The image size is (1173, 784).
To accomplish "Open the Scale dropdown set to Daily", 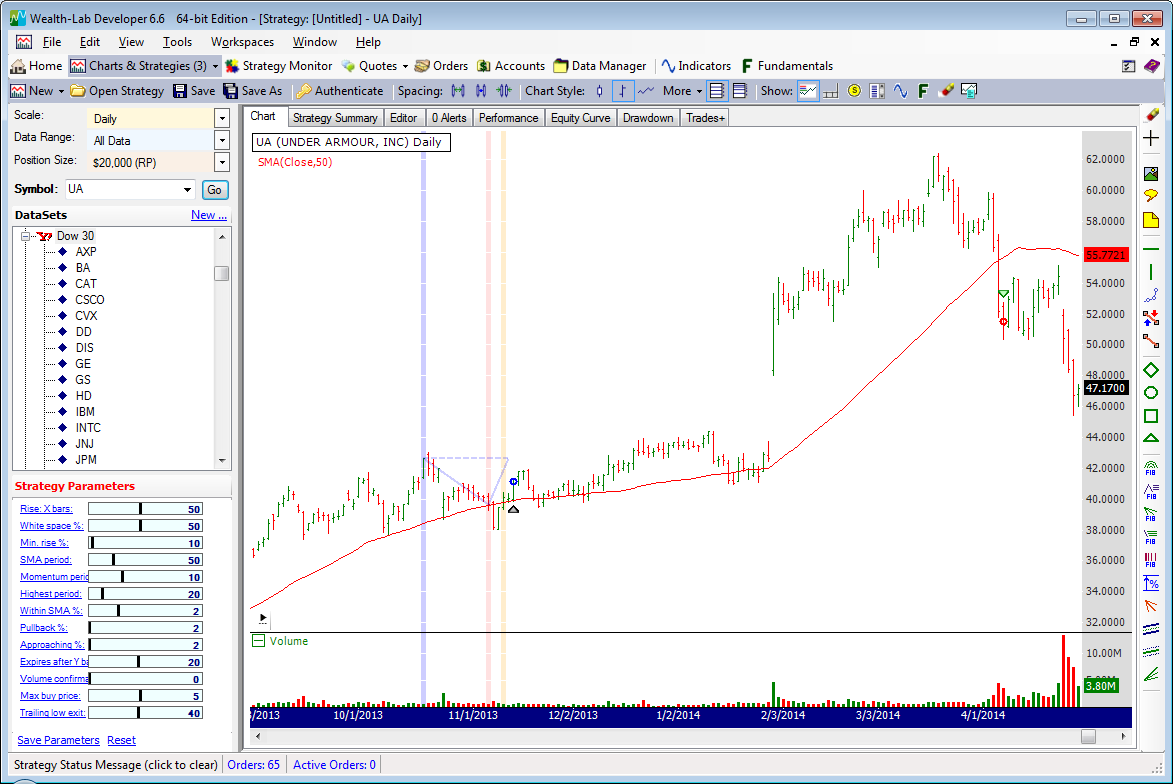I will [x=222, y=118].
